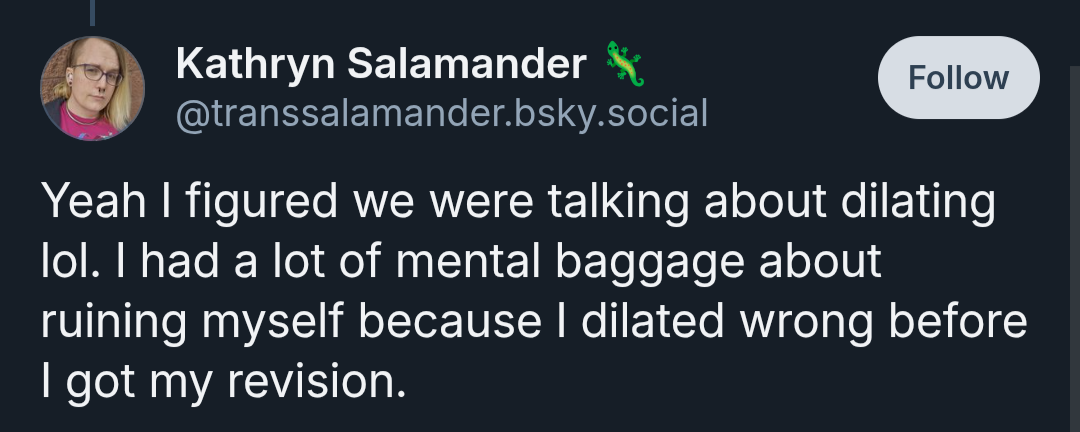
Task: Open Kathryn Salamander's profile avatar
Action: tap(92, 88)
